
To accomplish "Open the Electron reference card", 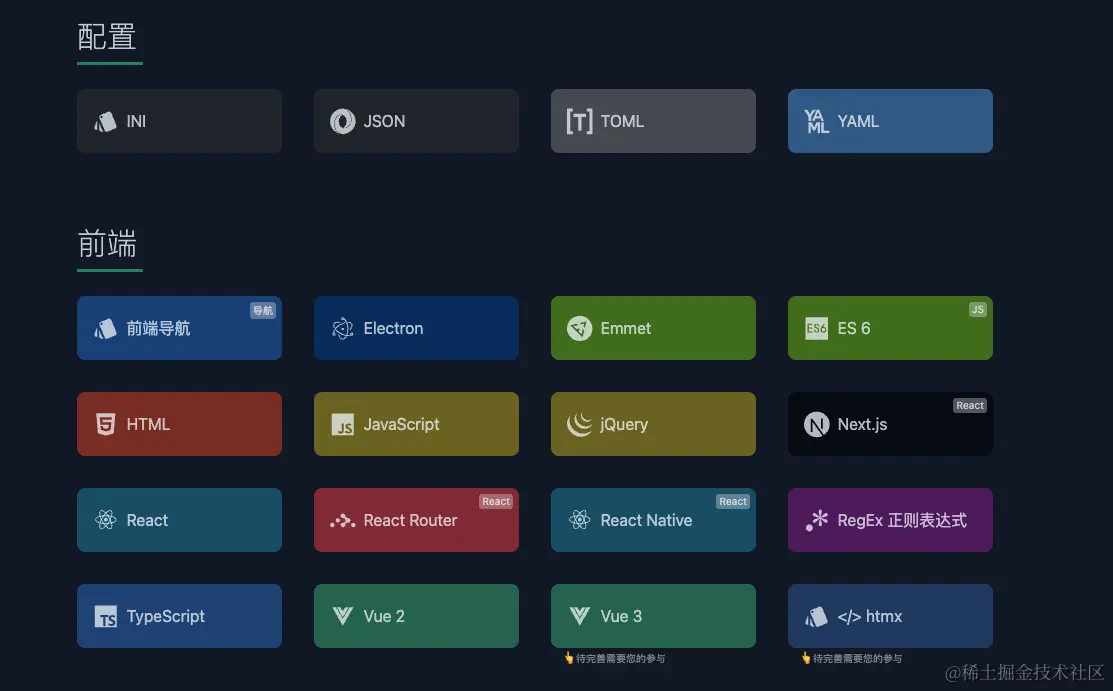I will click(416, 328).
